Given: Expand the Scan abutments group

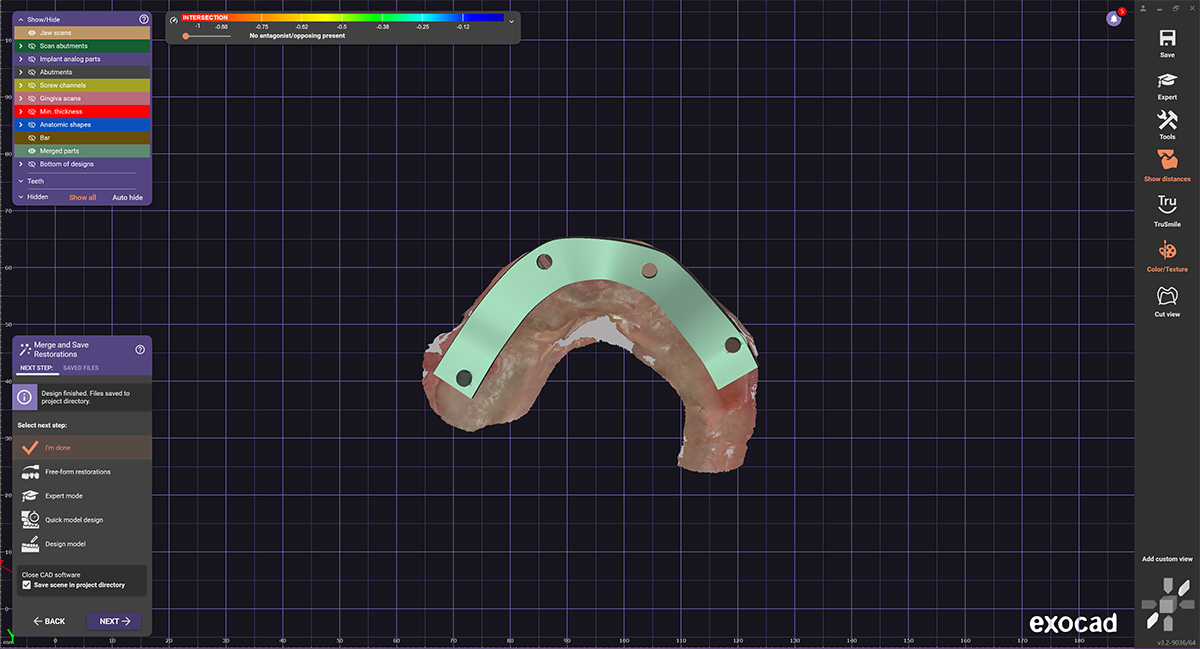Looking at the screenshot, I should (x=20, y=46).
